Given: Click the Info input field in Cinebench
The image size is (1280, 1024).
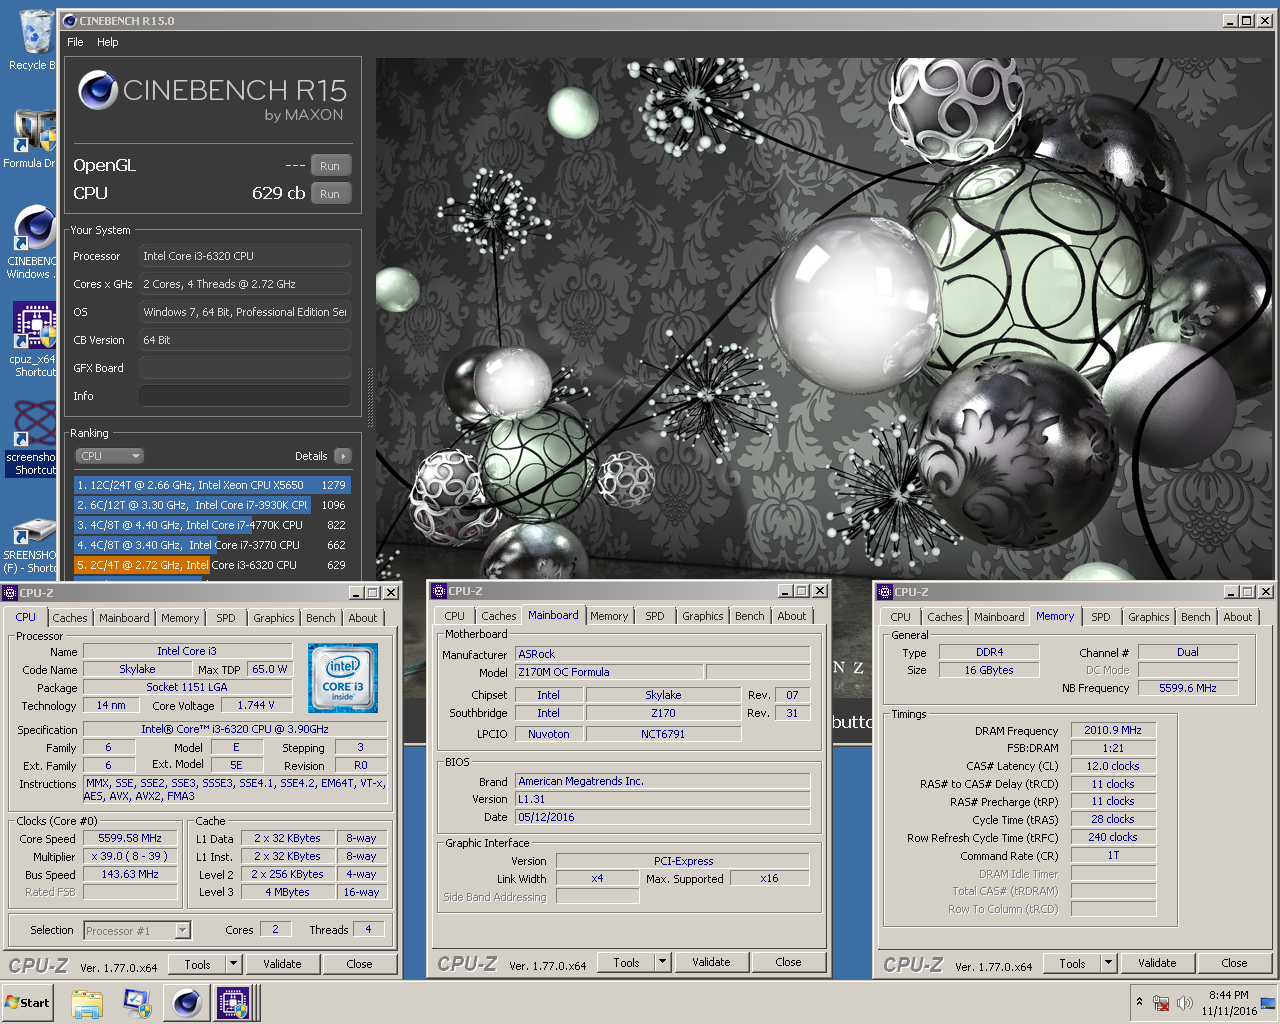Looking at the screenshot, I should pyautogui.click(x=244, y=396).
